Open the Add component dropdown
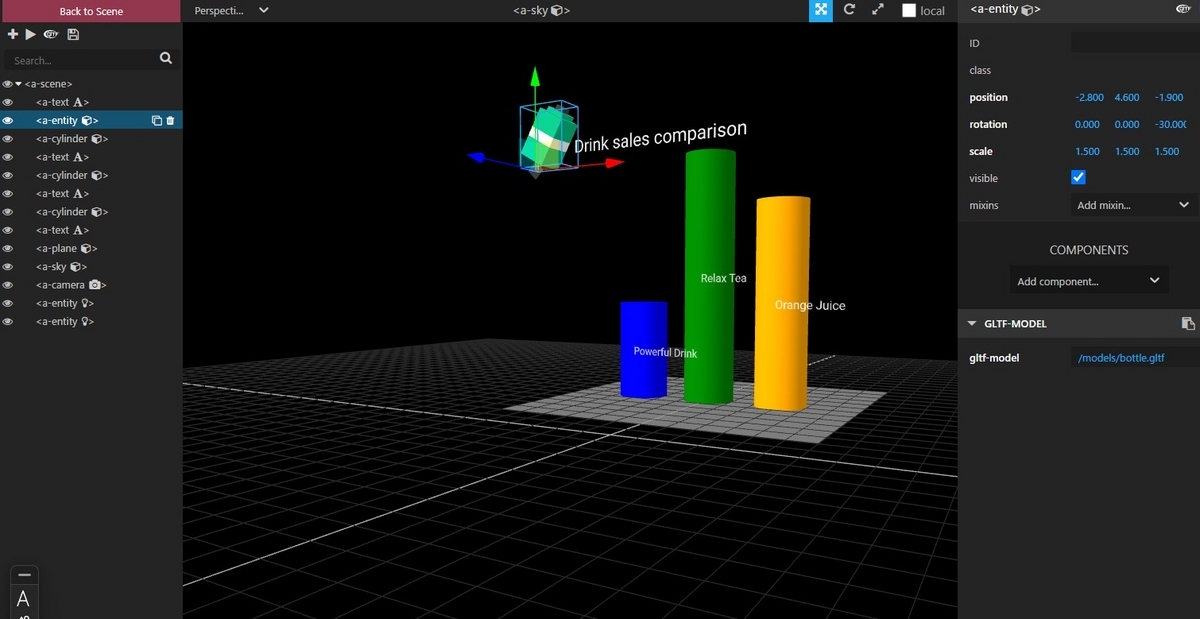 [1088, 281]
